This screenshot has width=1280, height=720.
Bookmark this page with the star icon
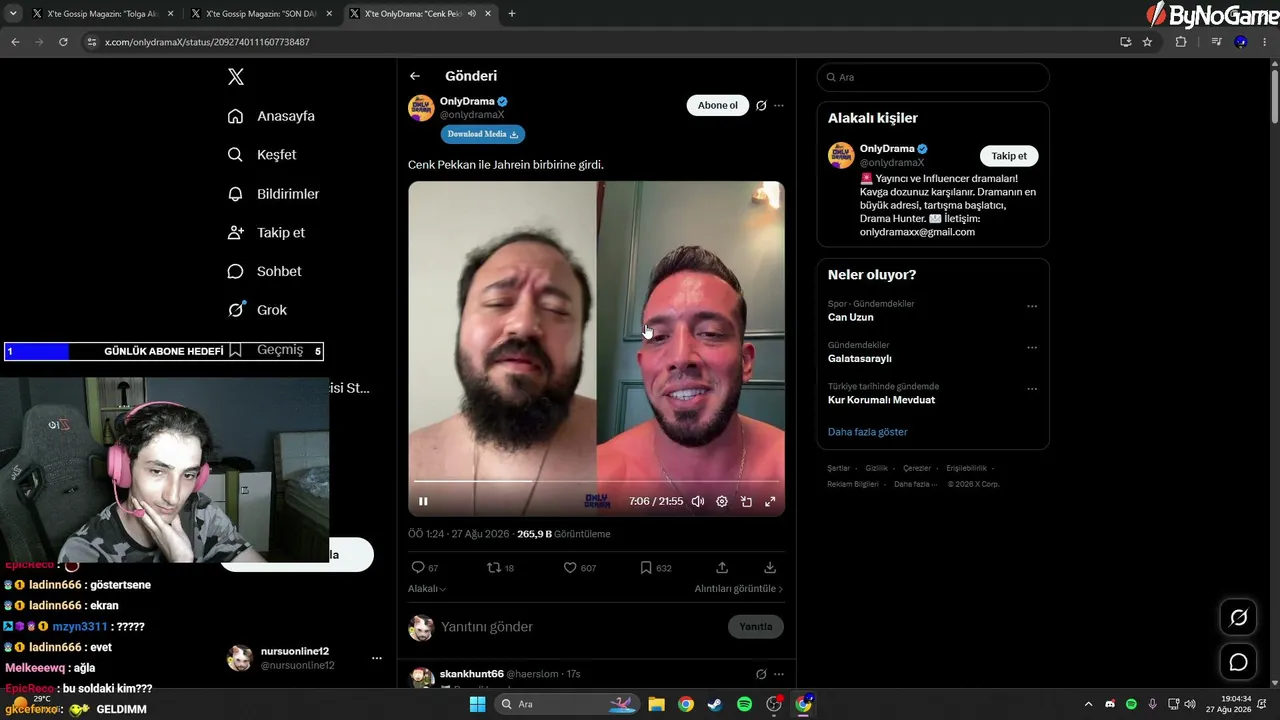(x=1147, y=42)
